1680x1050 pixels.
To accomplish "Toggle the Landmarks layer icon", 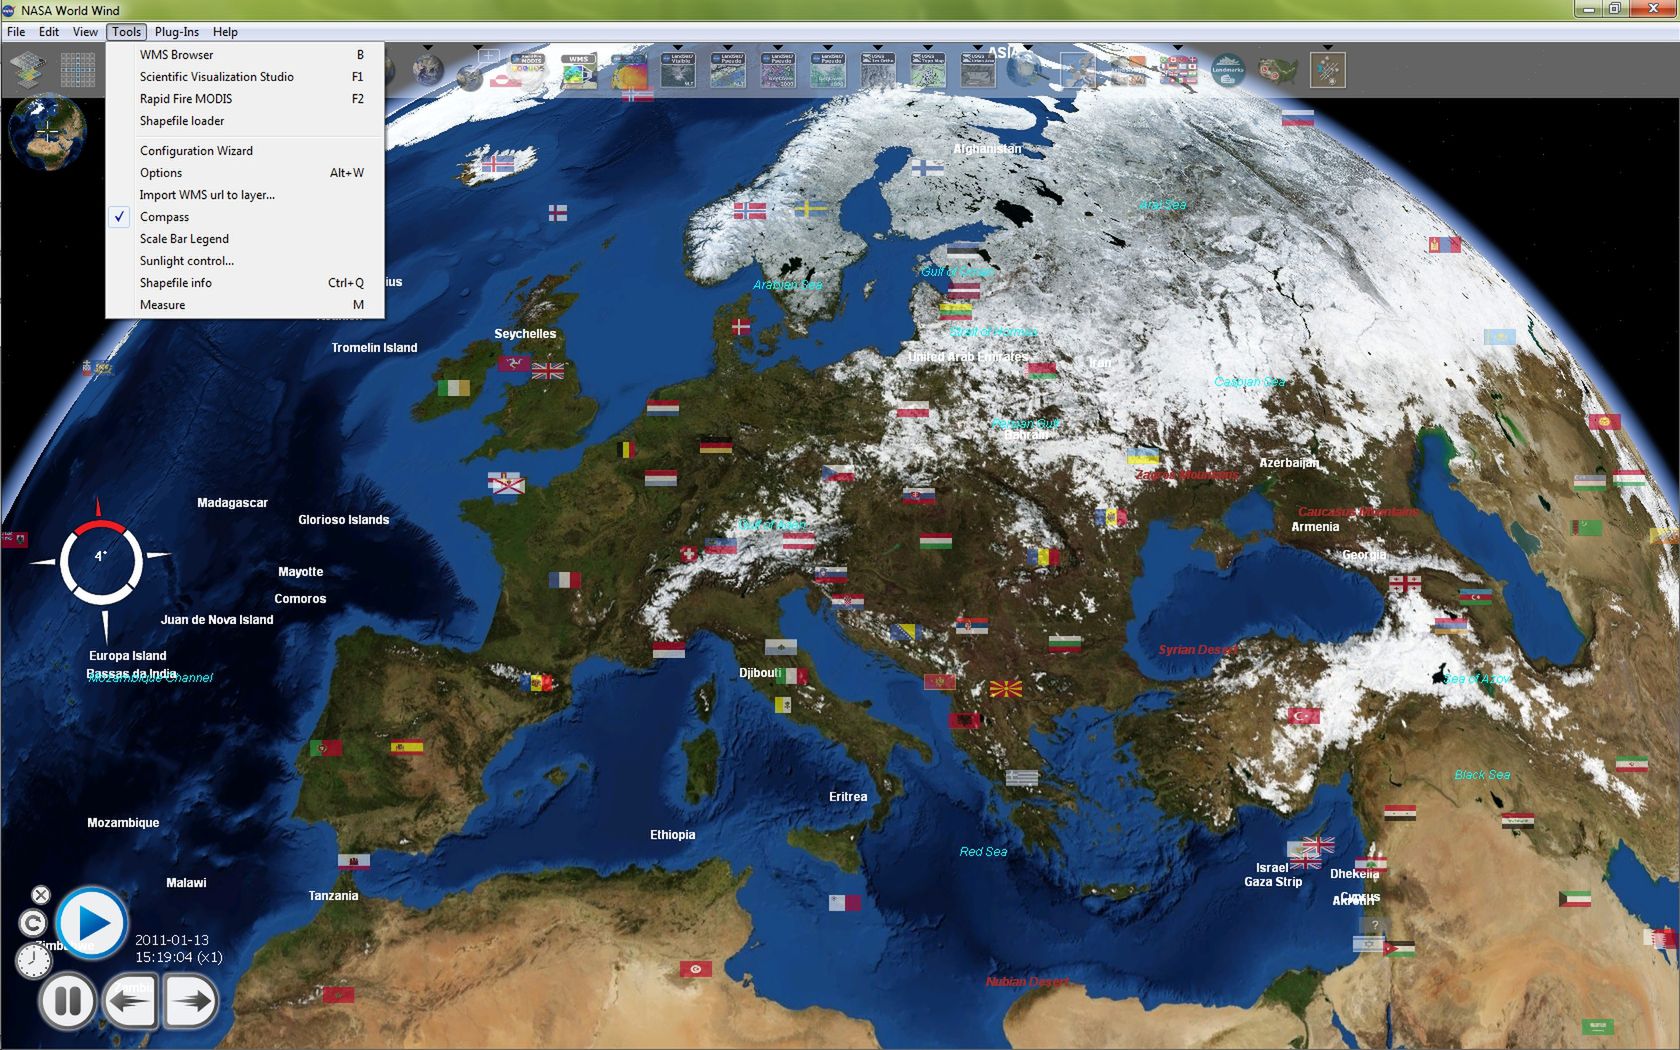I will point(1228,70).
